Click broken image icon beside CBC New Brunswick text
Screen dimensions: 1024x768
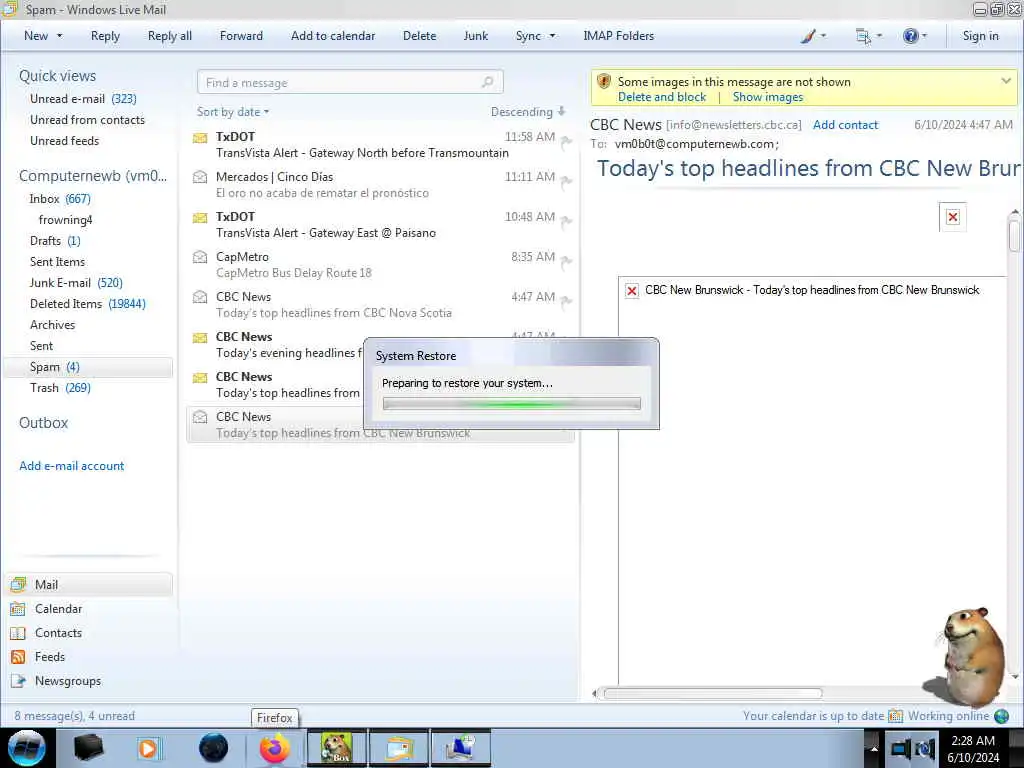coord(632,290)
